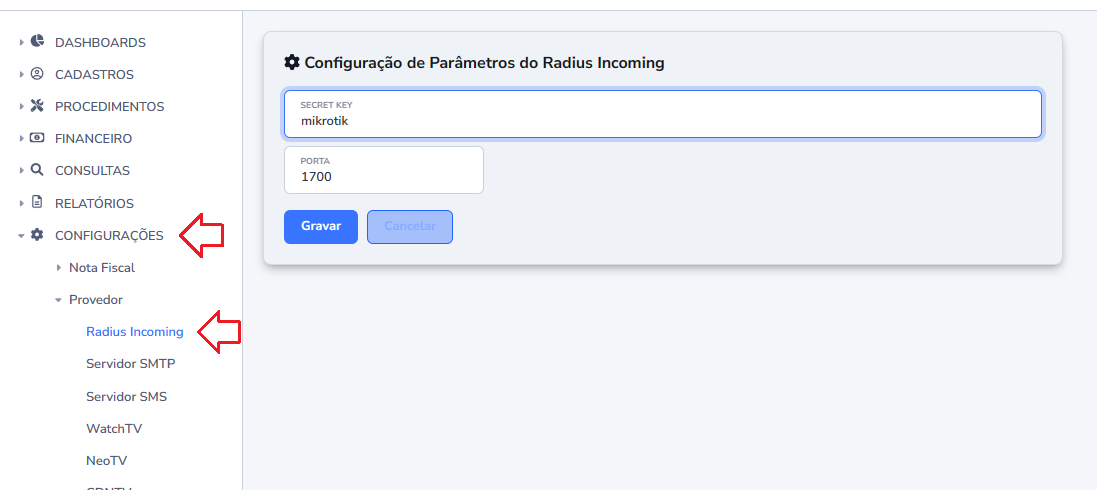Click the Procedimentos tools icon

(x=38, y=106)
